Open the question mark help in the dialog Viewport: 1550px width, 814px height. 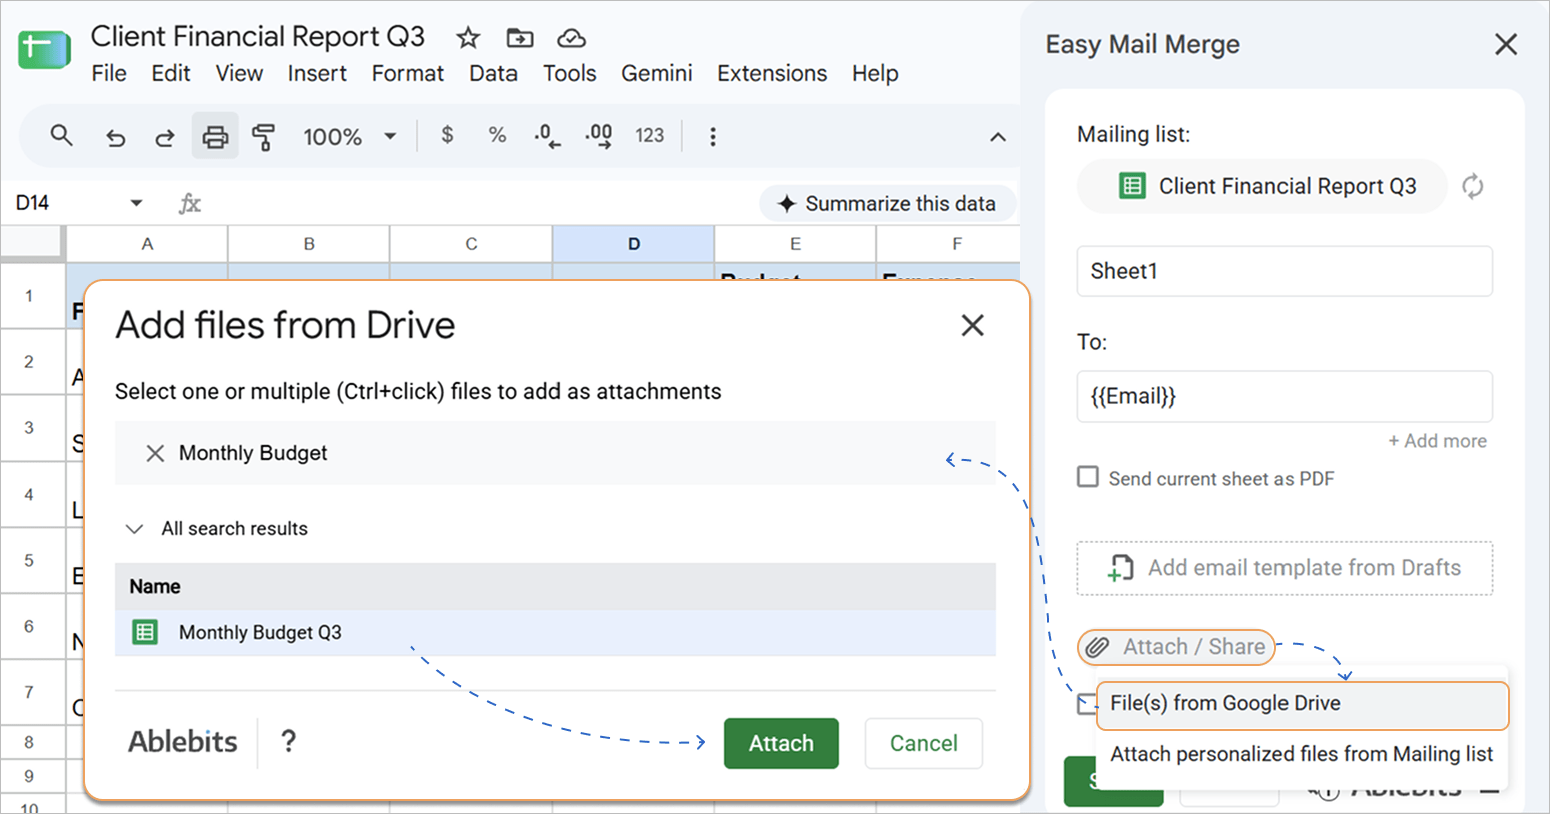288,741
